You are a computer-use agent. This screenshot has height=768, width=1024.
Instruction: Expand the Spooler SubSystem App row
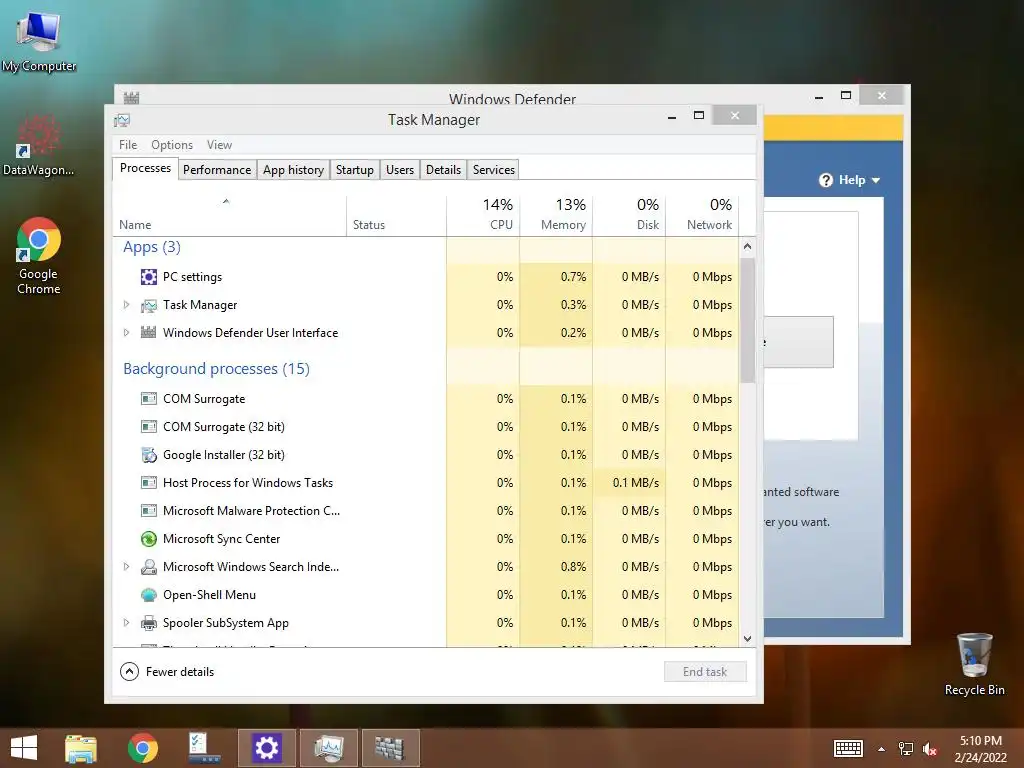127,623
